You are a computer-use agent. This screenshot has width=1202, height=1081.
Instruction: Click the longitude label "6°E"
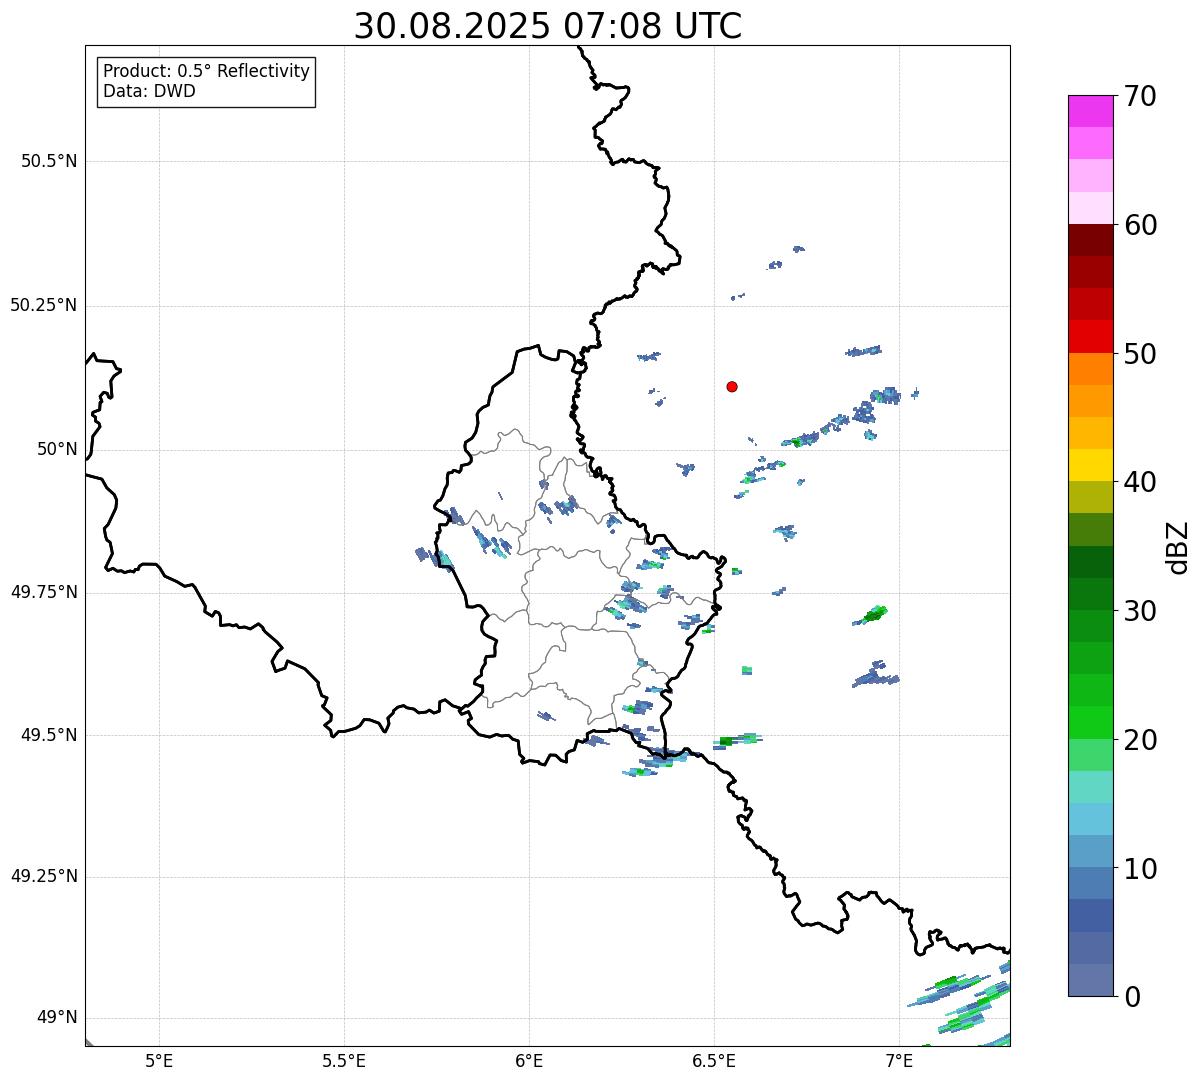[x=530, y=1060]
